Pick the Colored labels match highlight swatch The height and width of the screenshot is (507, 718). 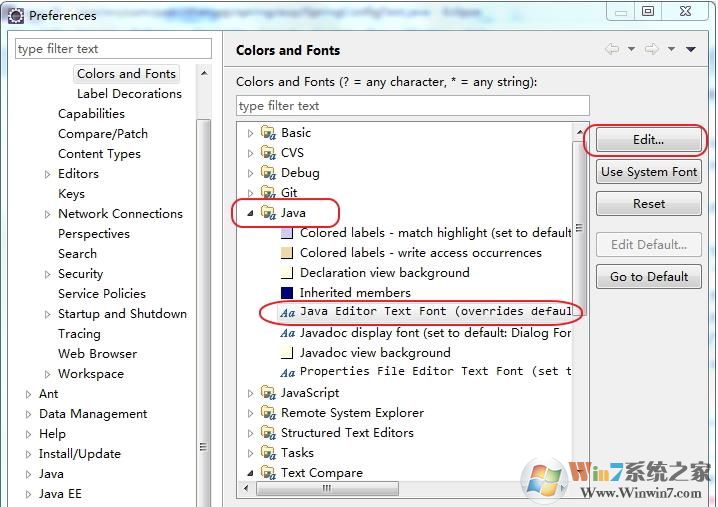(x=287, y=233)
